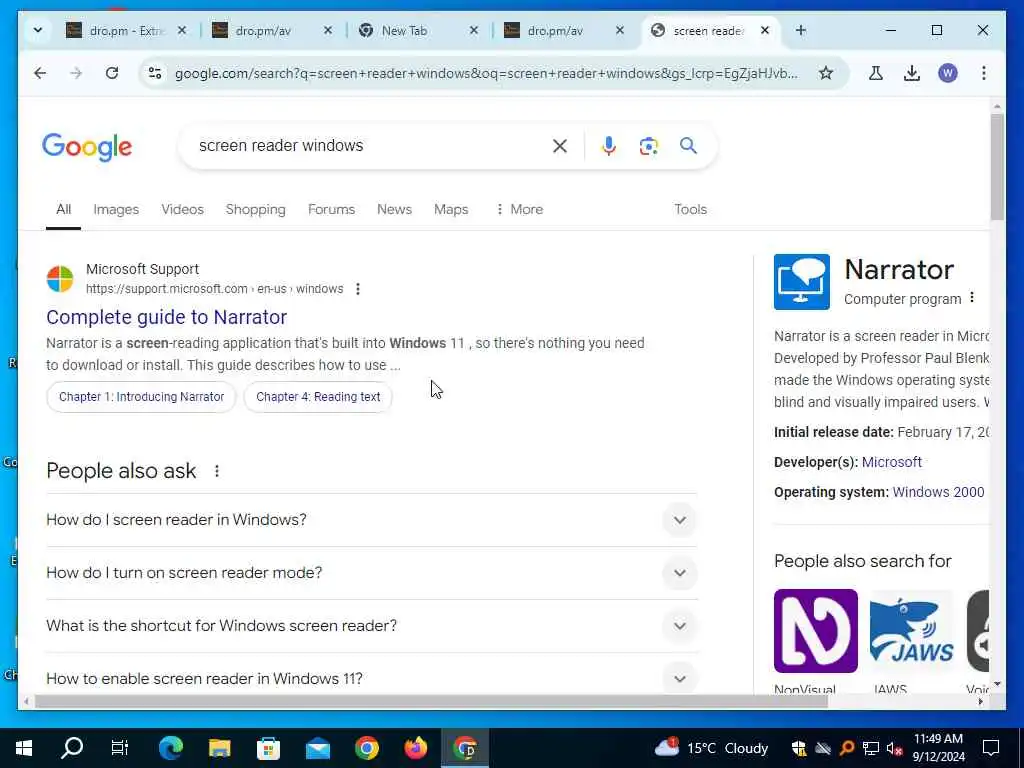Open the taskbar clock and date

pyautogui.click(x=938, y=748)
